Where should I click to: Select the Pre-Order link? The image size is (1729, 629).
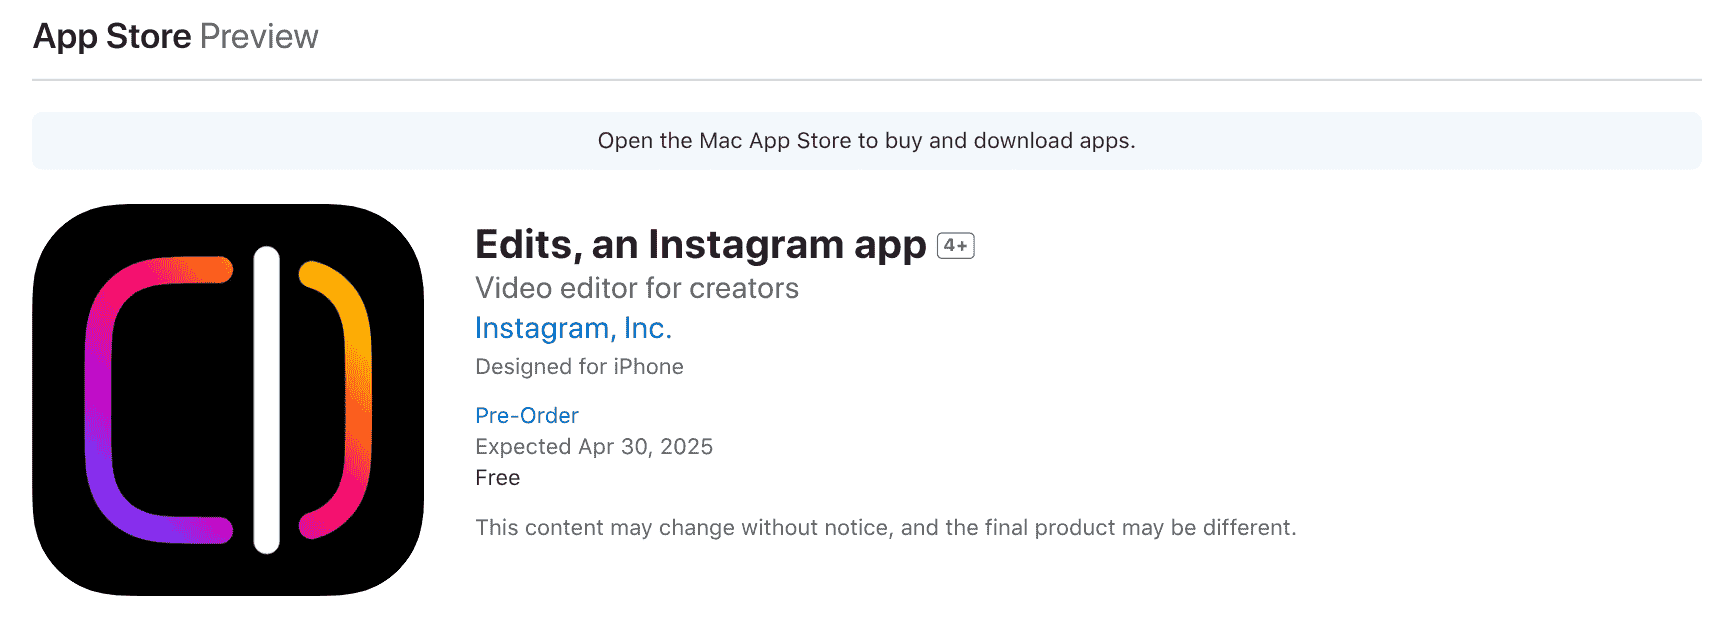526,415
